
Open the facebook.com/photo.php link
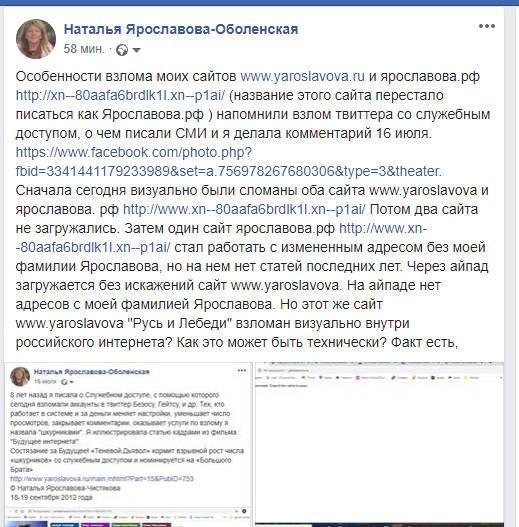click(x=134, y=153)
